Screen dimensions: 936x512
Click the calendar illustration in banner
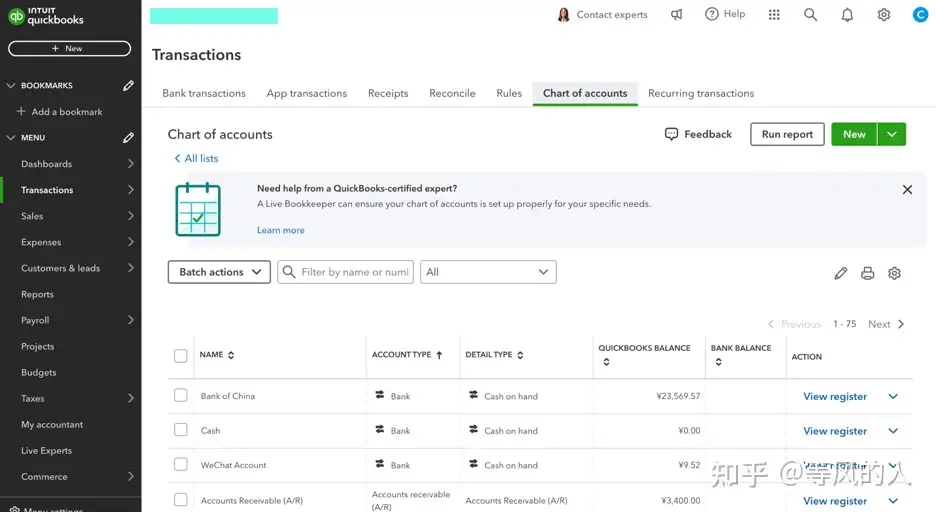[x=198, y=209]
